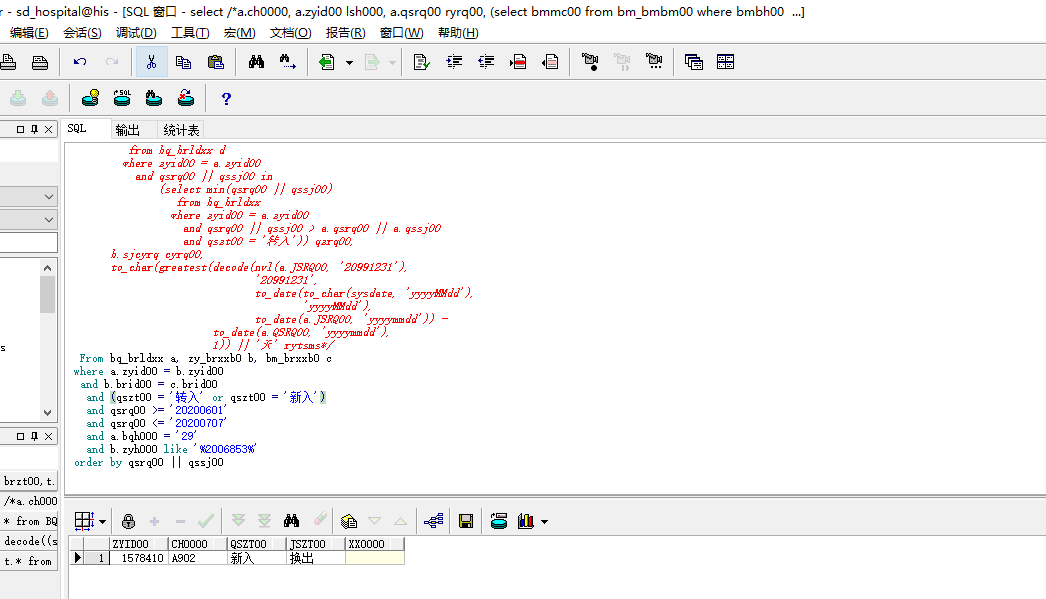Image resolution: width=1046 pixels, height=599 pixels.
Task: Open the 工具(T) menu
Action: click(190, 33)
